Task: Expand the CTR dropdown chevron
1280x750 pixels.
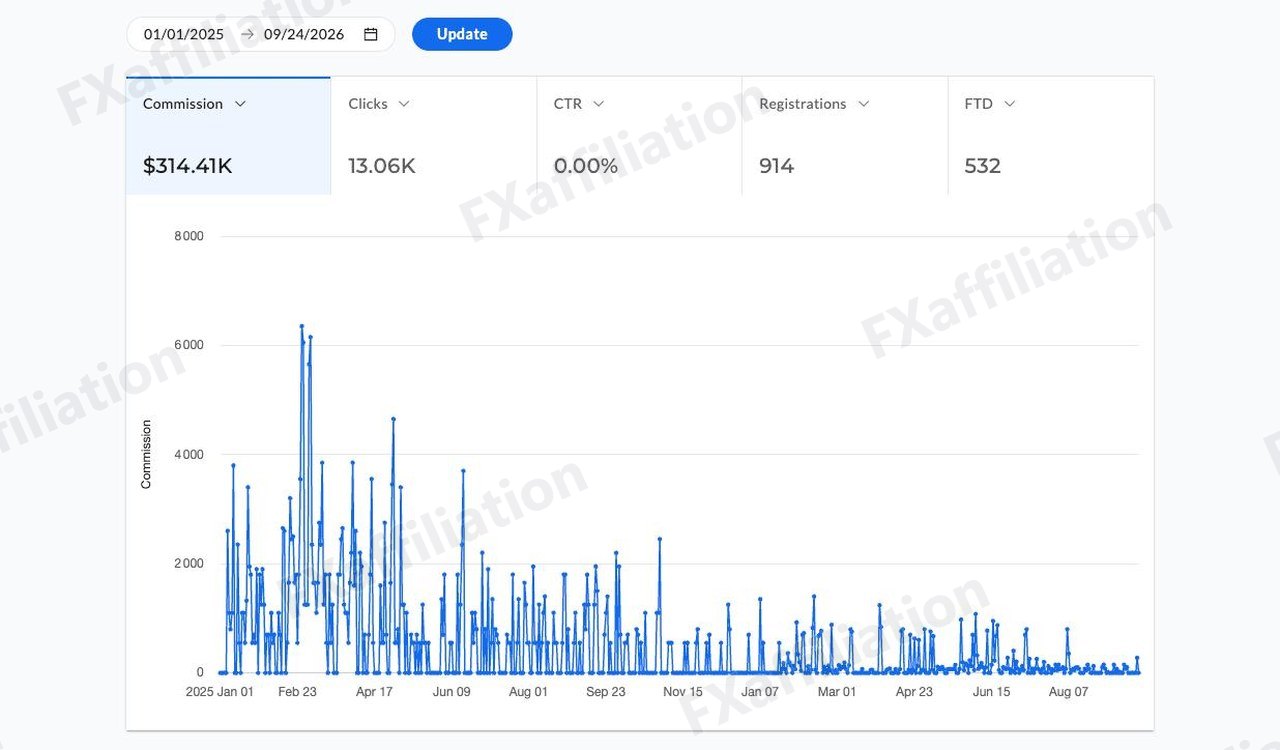Action: click(598, 104)
